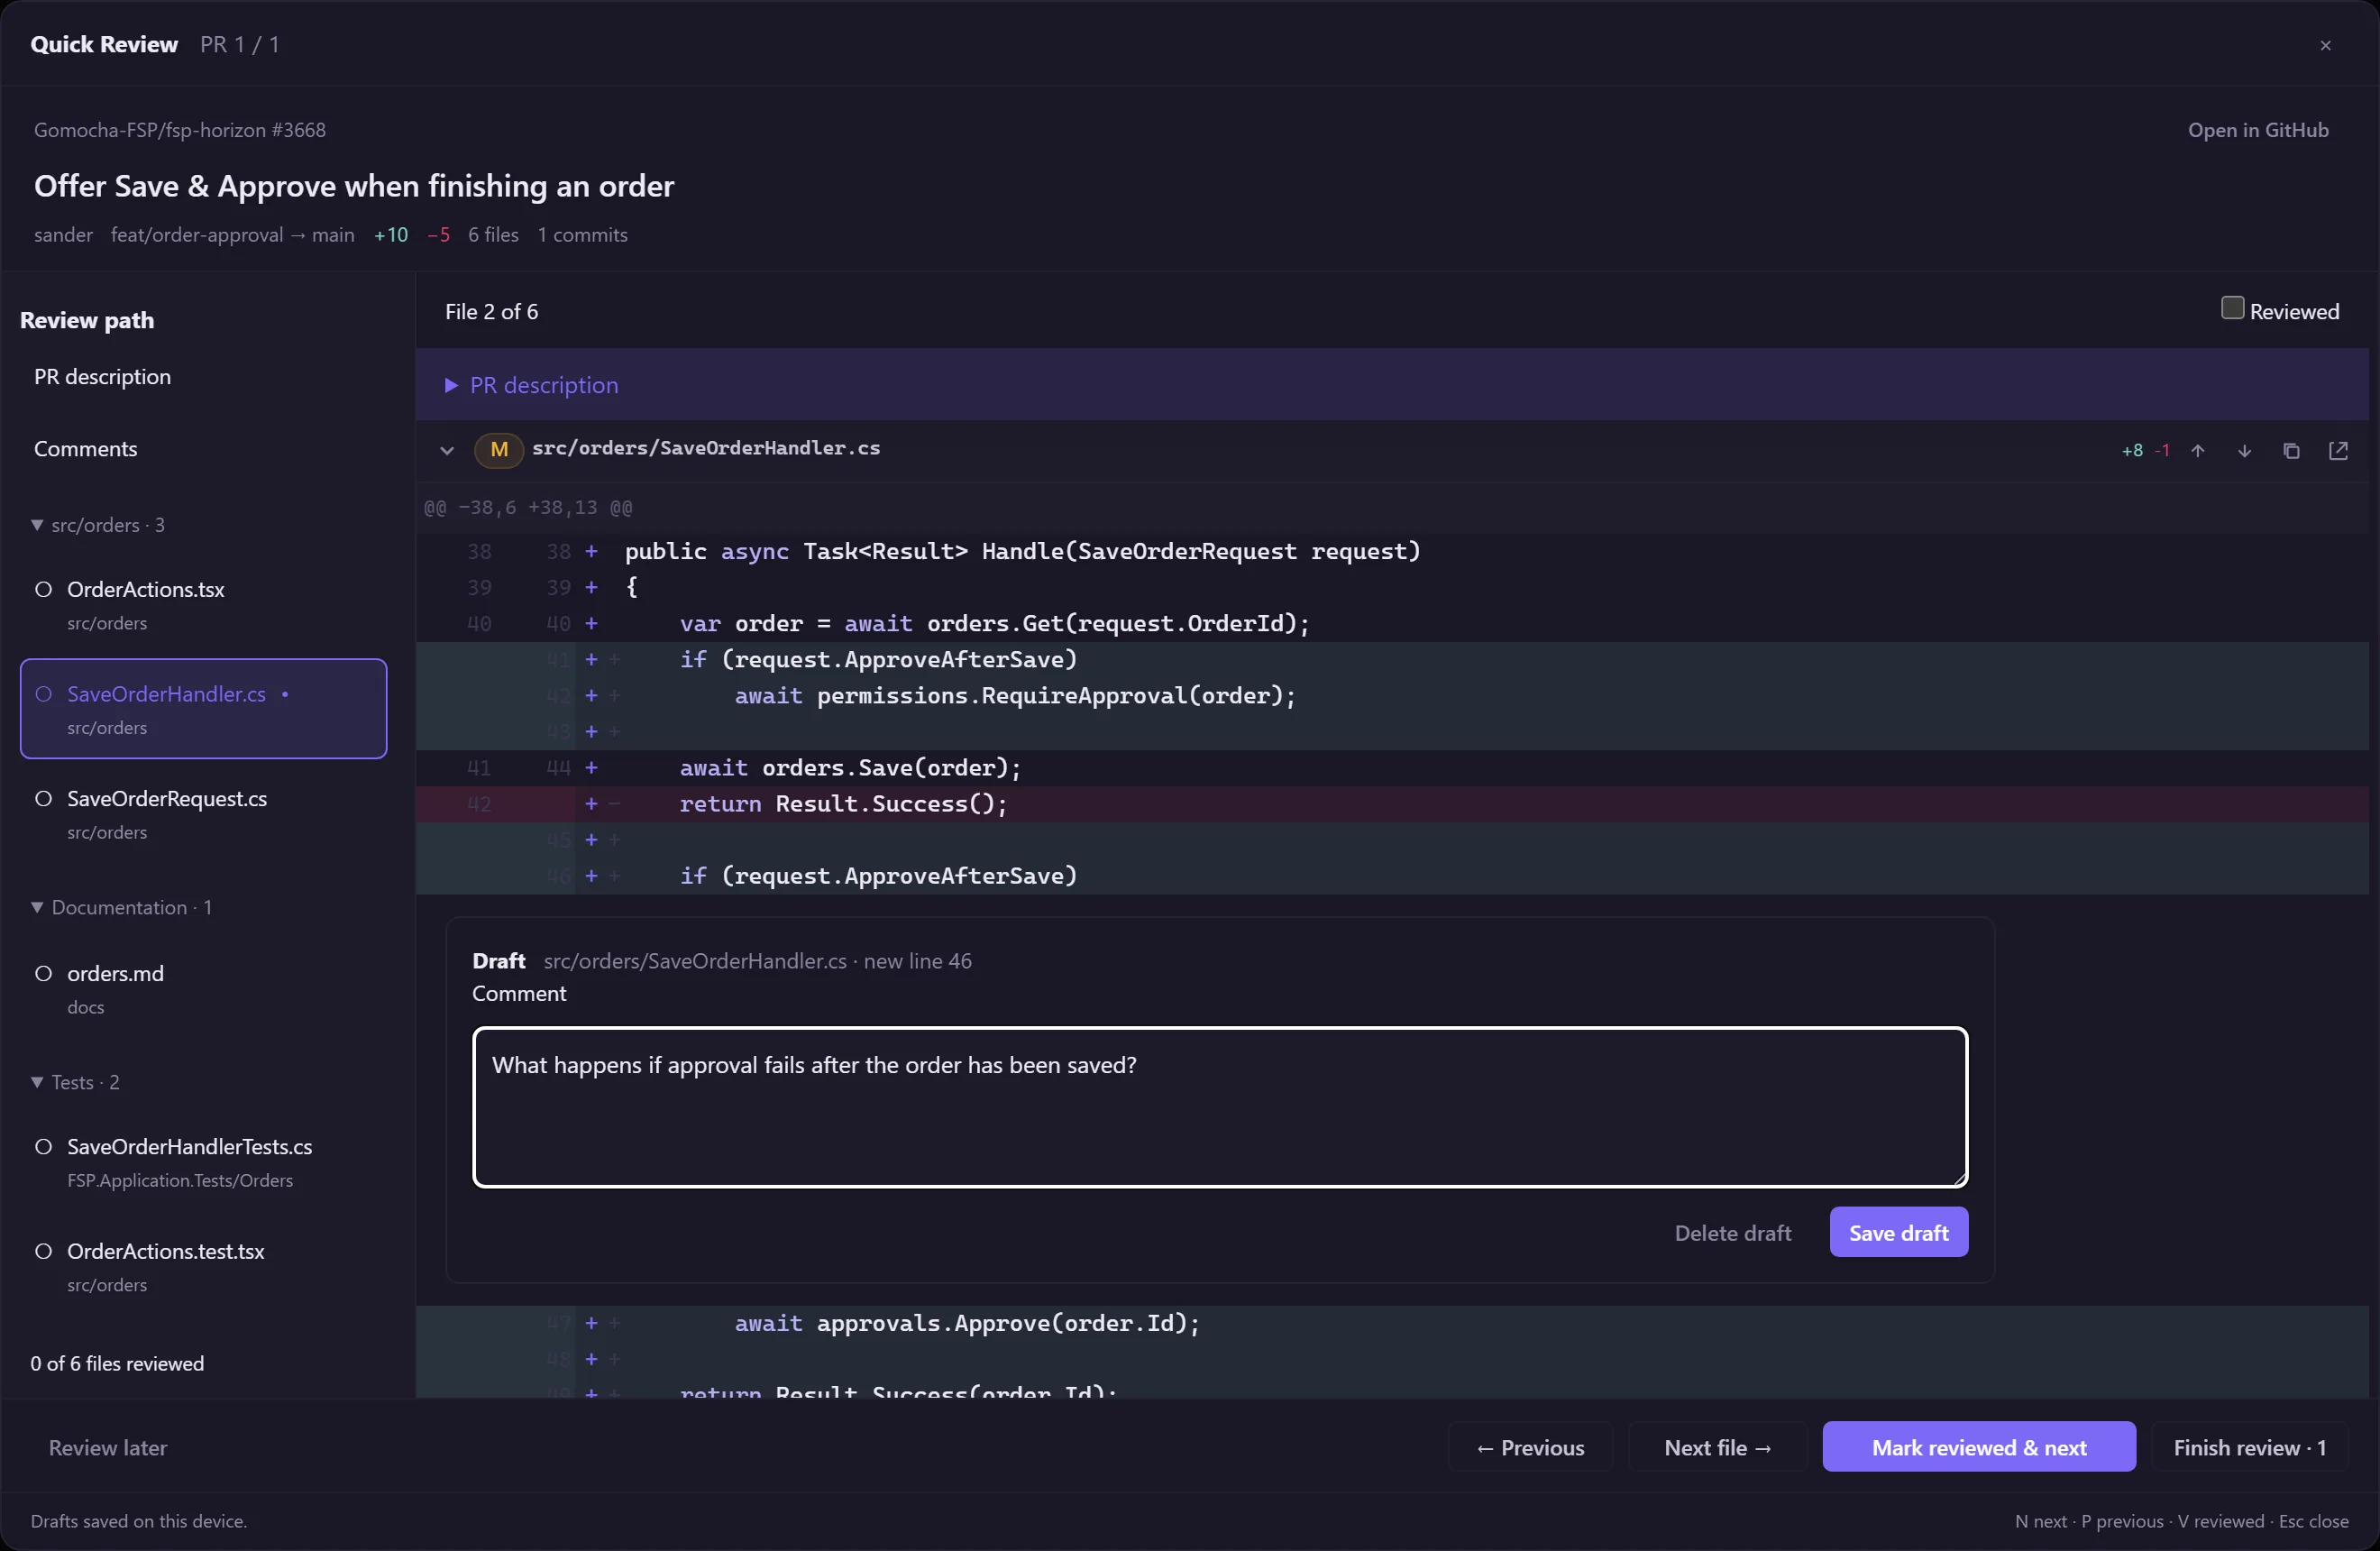Open PR description in Review path
Image resolution: width=2380 pixels, height=1551 pixels.
[102, 377]
